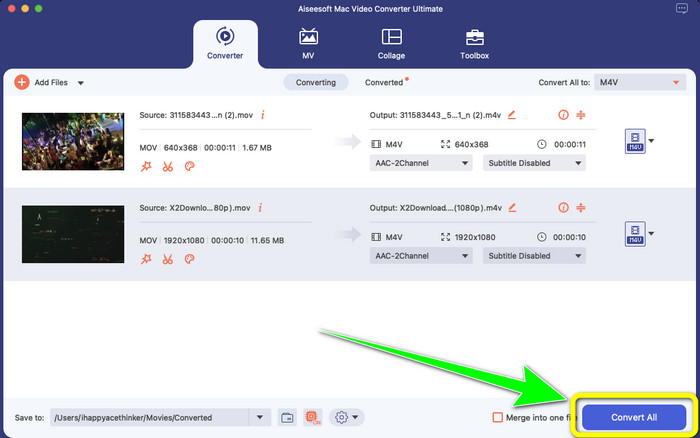Open the output folder icon
This screenshot has height=438, width=700.
288,417
